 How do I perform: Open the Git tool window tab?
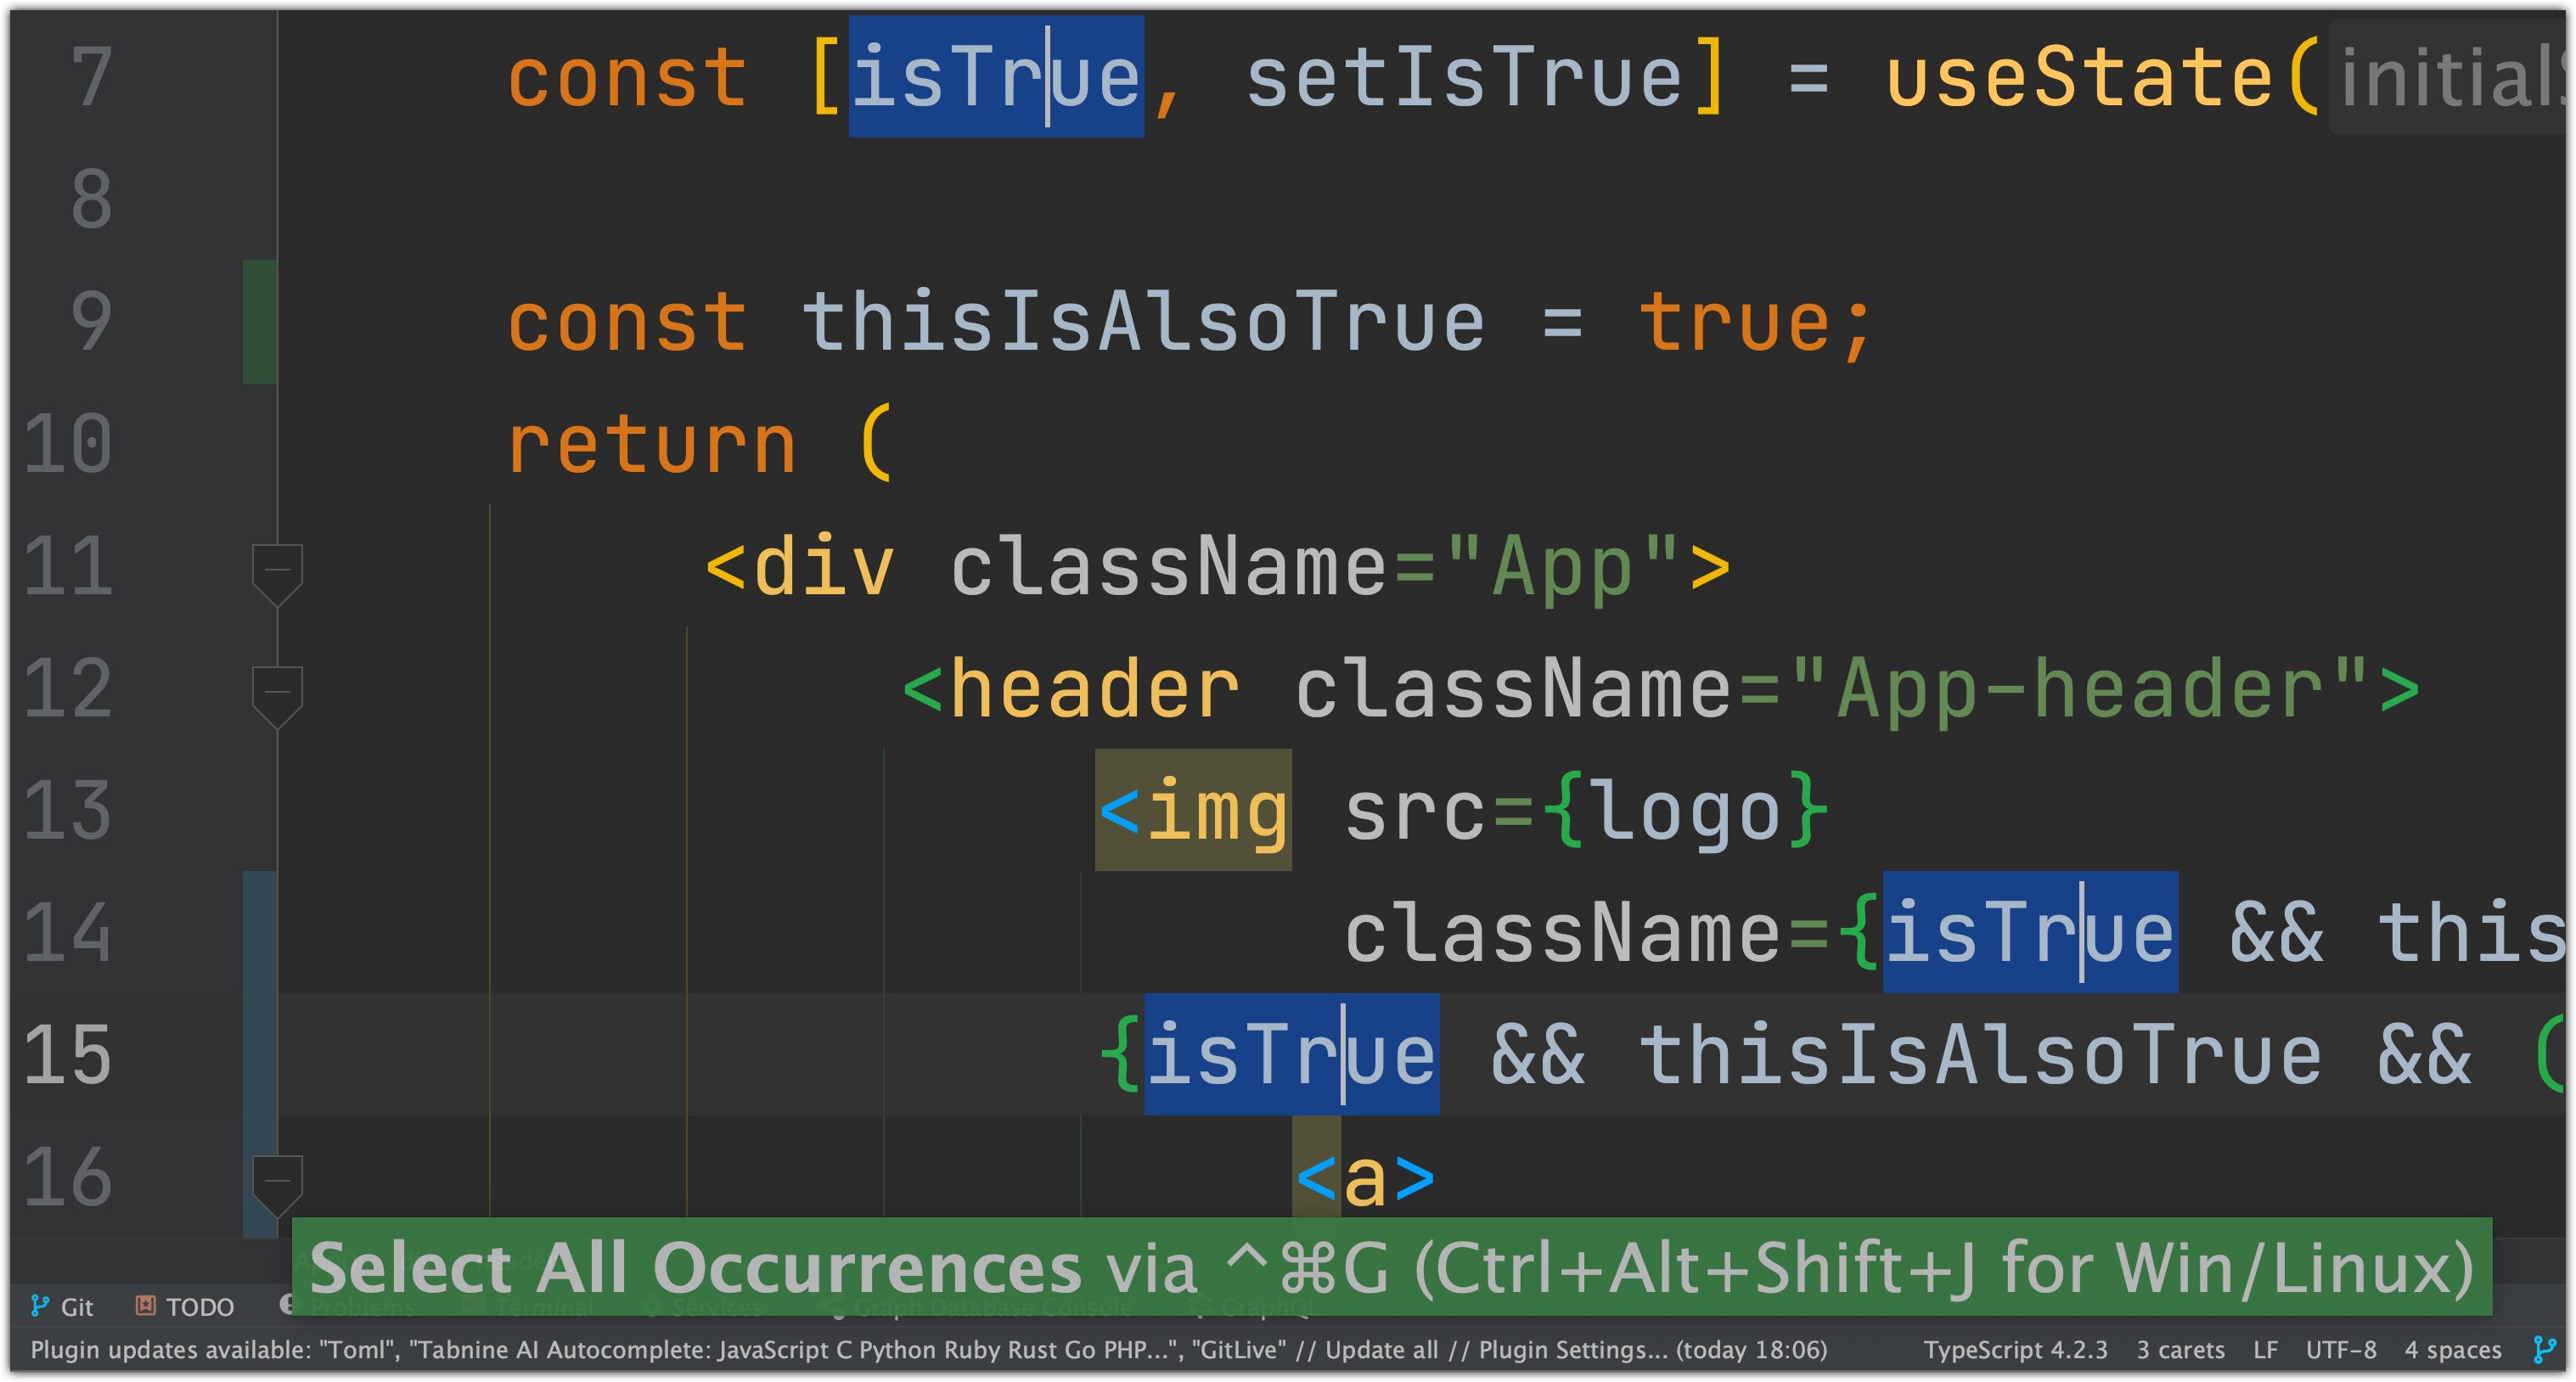click(x=62, y=1306)
